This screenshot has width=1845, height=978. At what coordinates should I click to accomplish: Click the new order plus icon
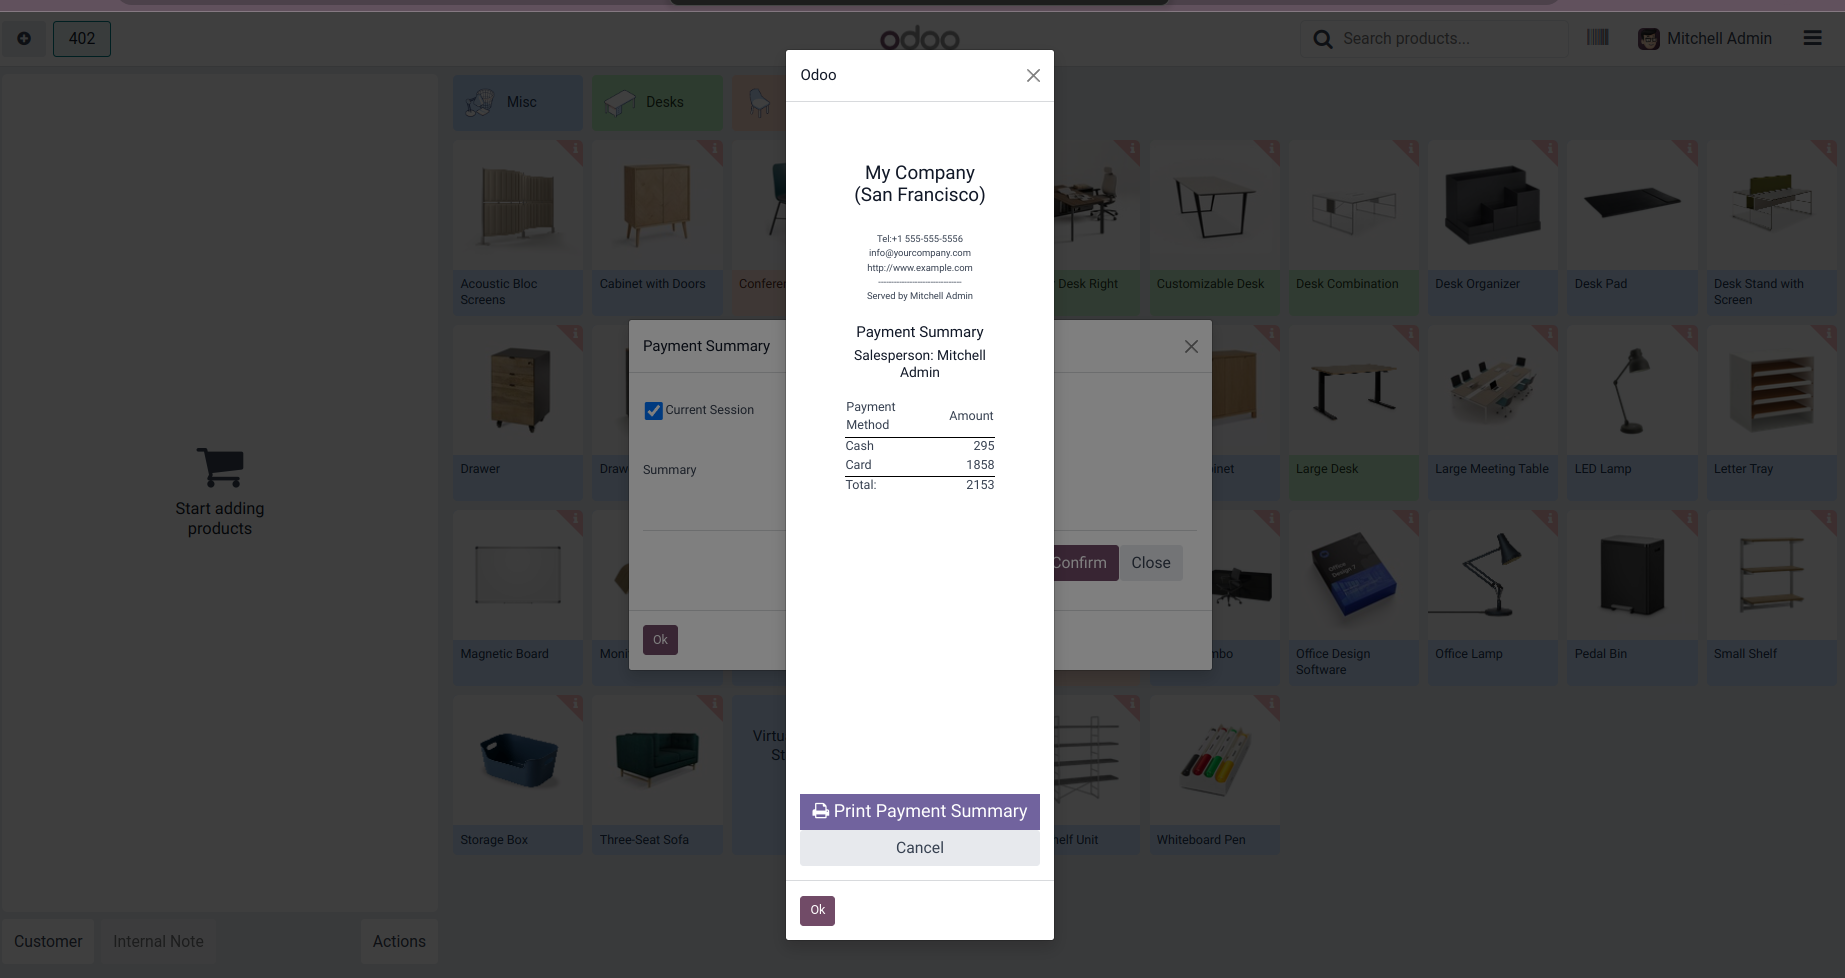click(x=24, y=39)
